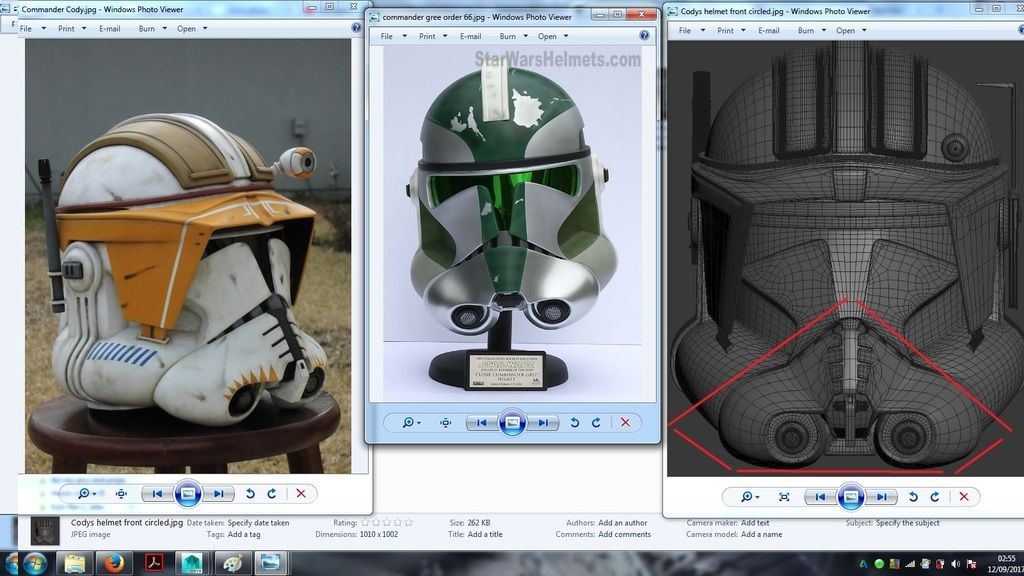The width and height of the screenshot is (1024, 576).
Task: Open zoom control in Commander Cody window
Action: click(x=86, y=494)
